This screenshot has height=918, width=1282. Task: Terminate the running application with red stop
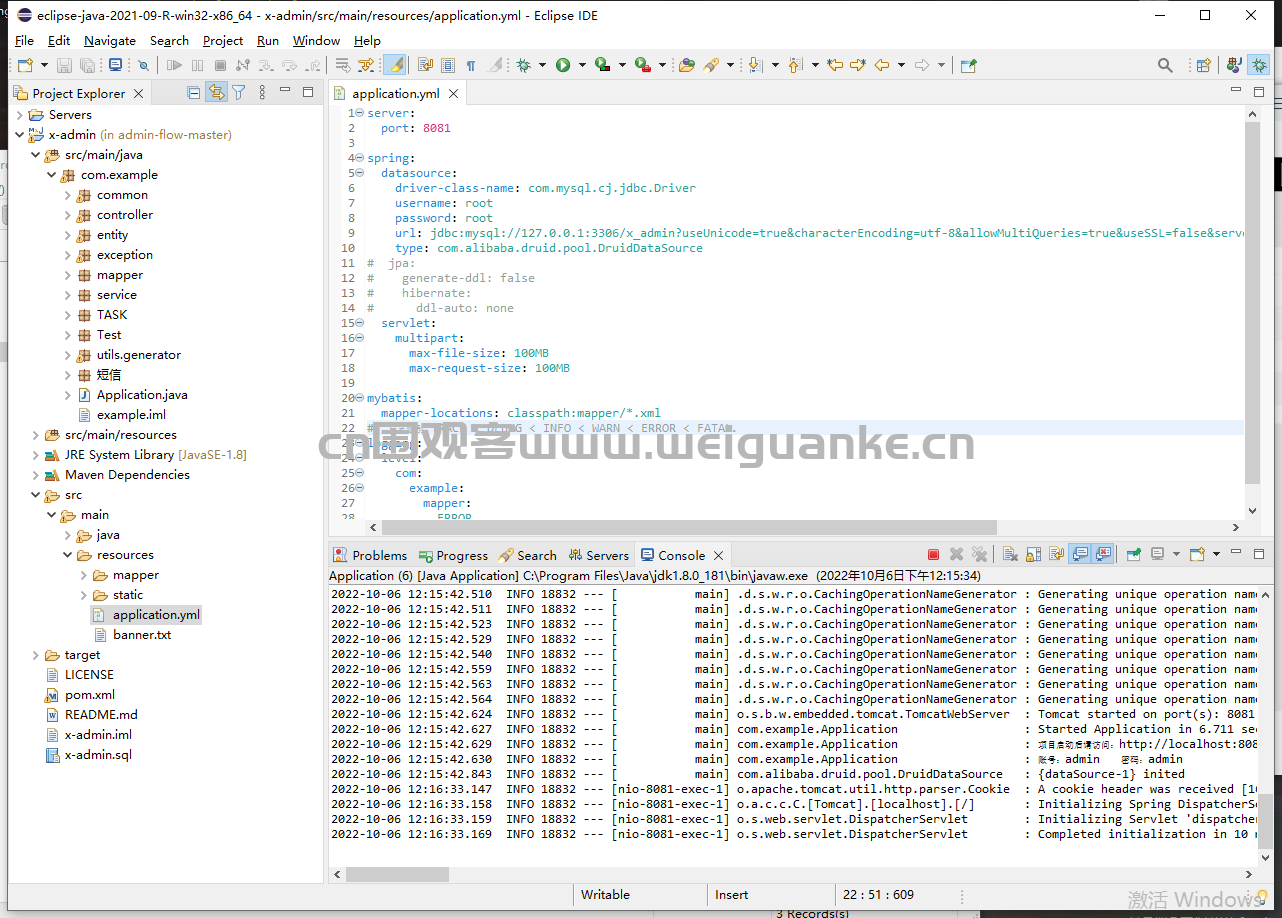coord(933,554)
